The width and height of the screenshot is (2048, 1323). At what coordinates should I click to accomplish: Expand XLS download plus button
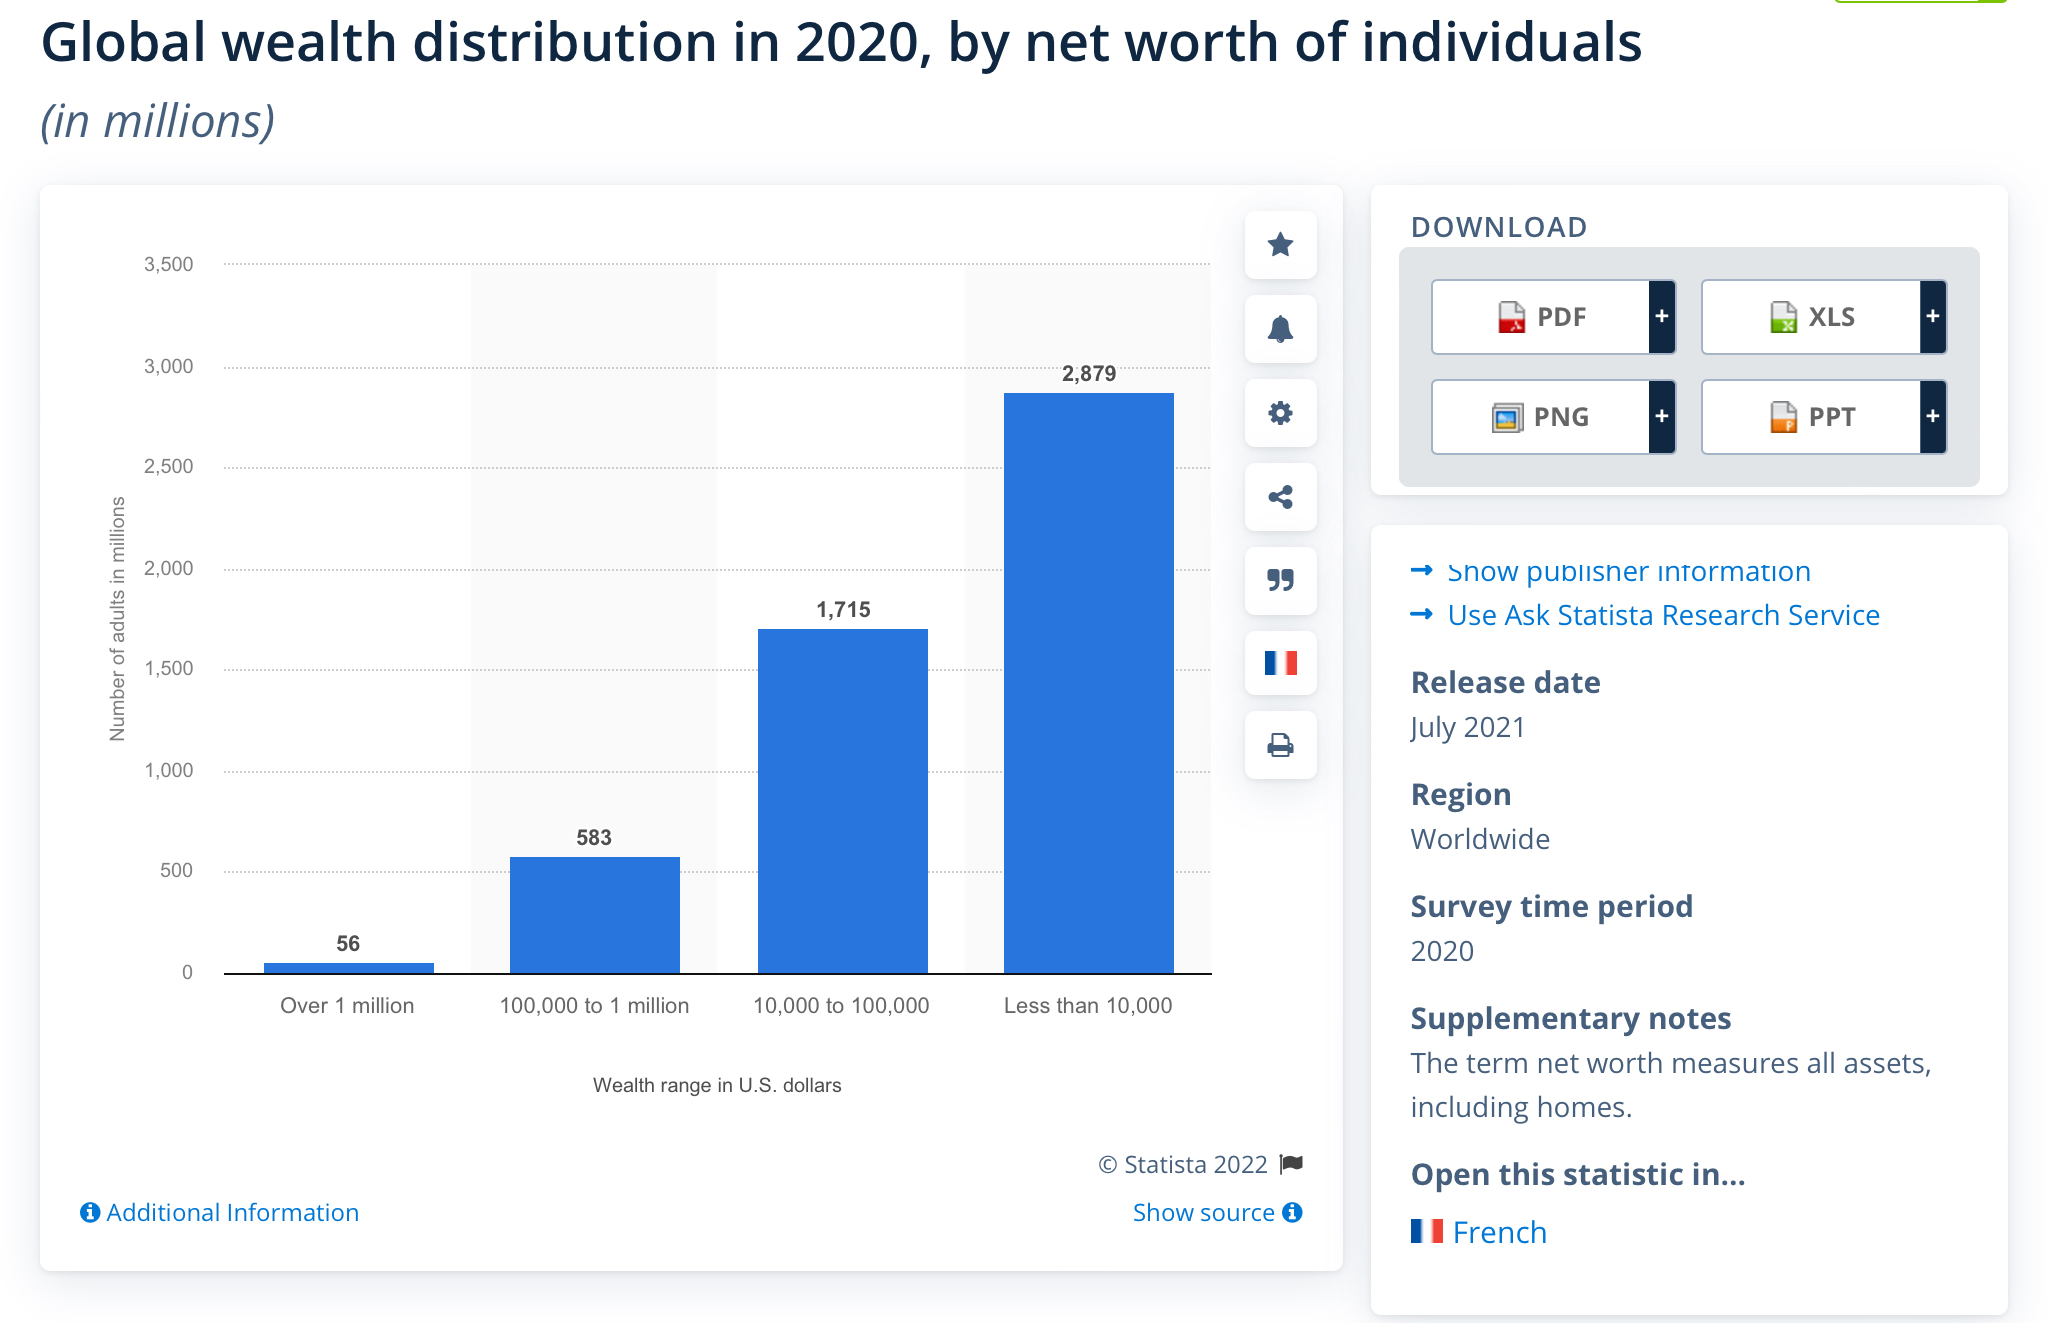1933,317
